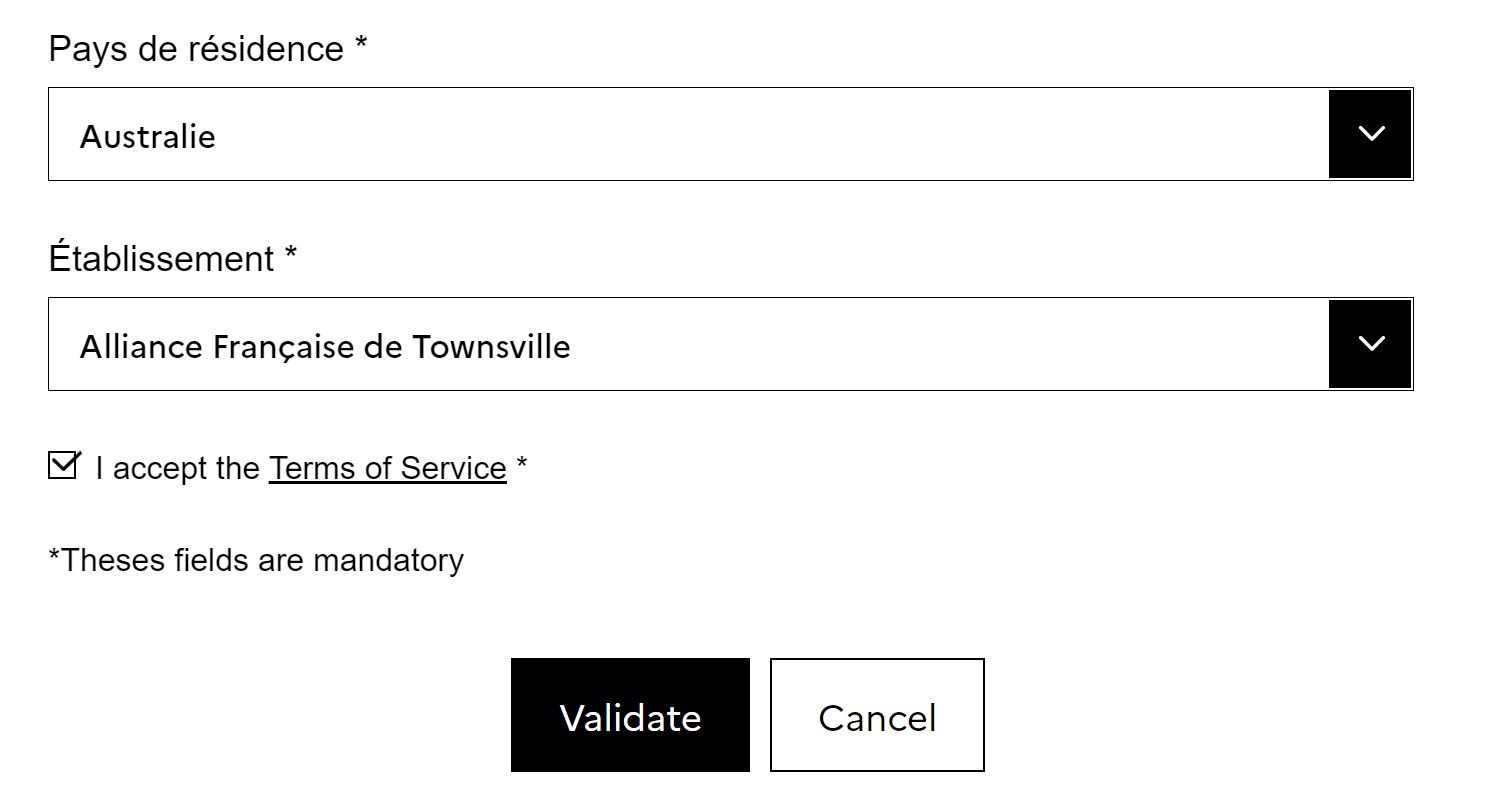
Task: Select the "Alliance Française de Townsville" value text
Action: (325, 347)
